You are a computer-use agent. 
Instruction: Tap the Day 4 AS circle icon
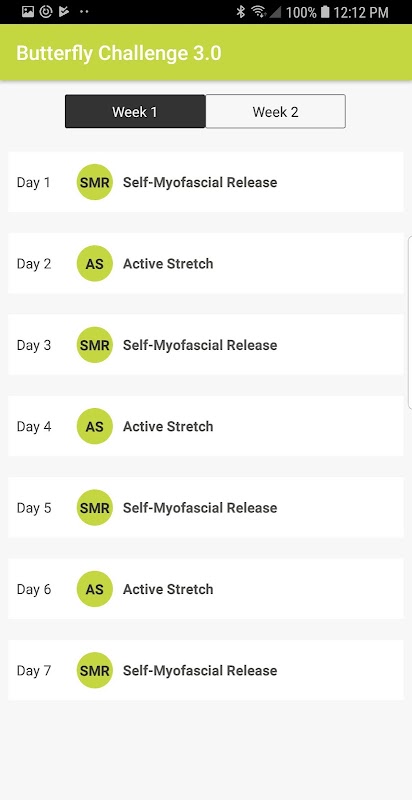coord(94,427)
